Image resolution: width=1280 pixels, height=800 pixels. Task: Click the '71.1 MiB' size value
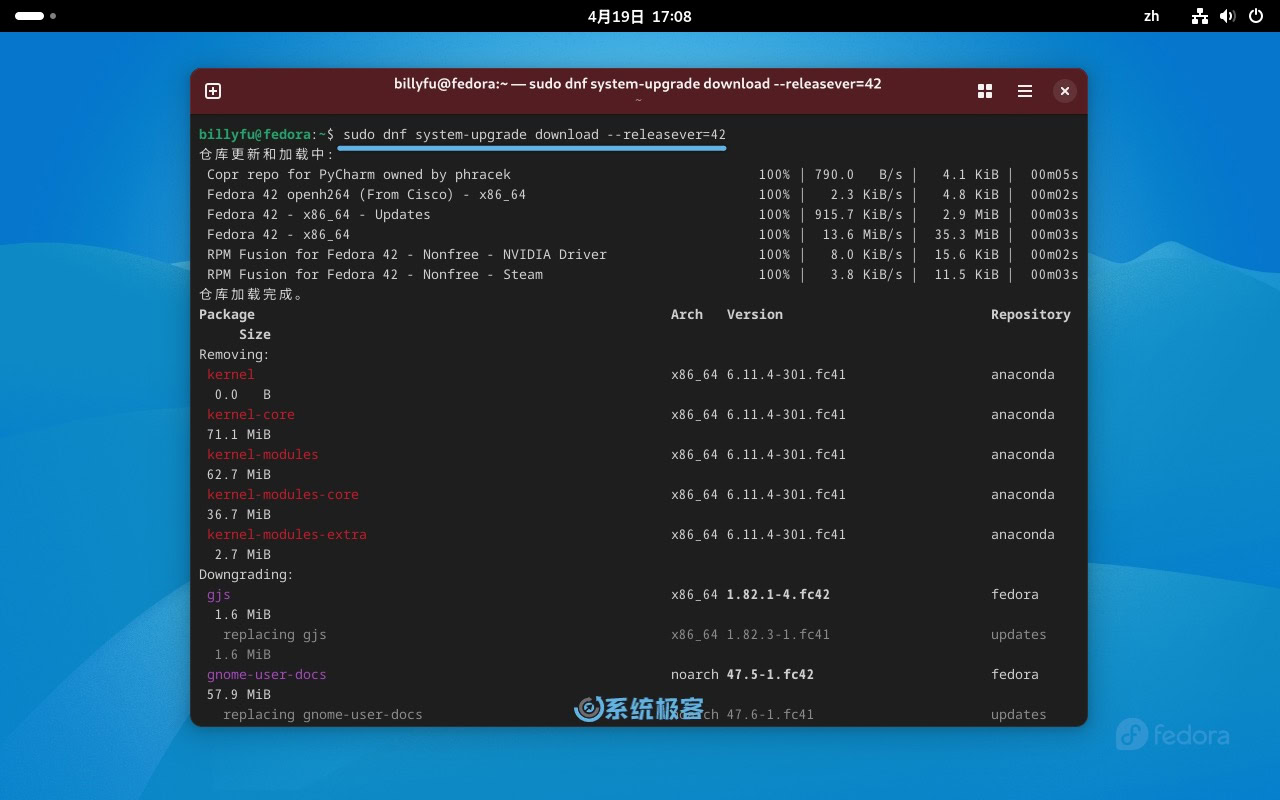(x=239, y=434)
